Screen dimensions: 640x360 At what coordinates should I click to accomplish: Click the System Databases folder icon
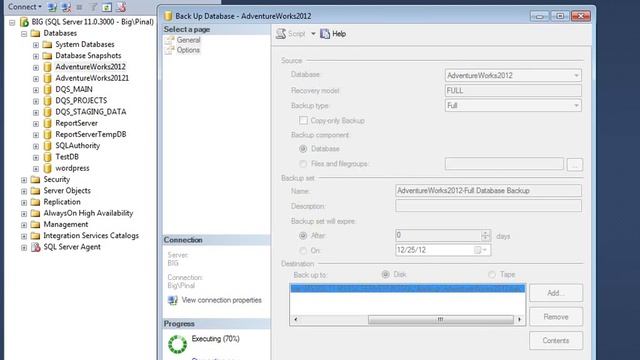[x=47, y=44]
